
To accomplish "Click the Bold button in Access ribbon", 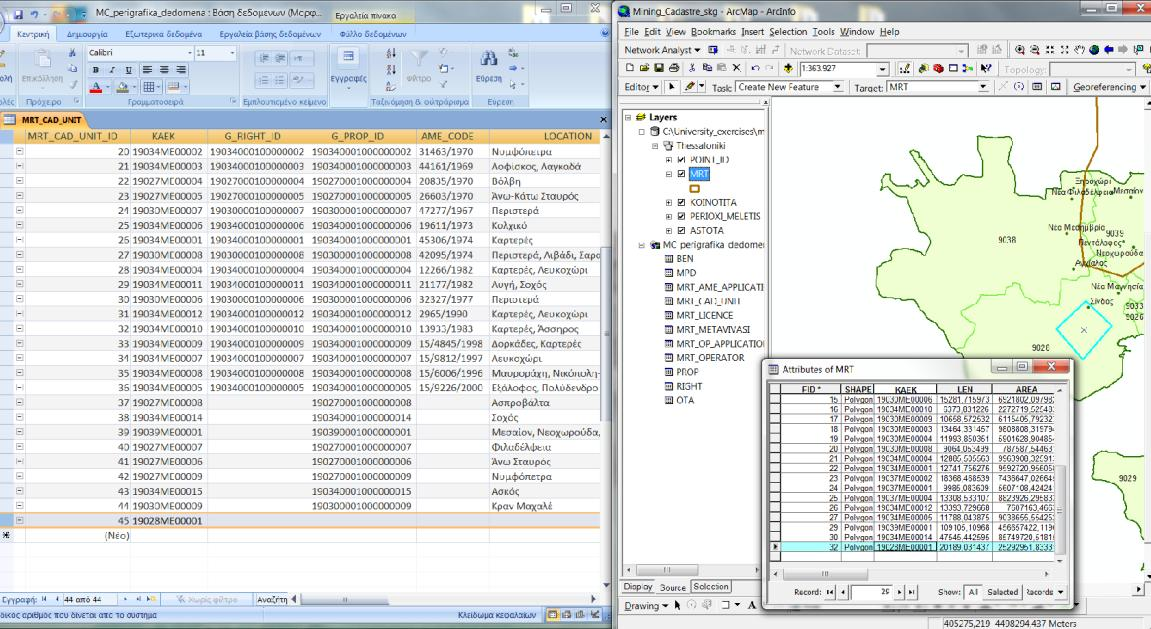I will [95, 70].
